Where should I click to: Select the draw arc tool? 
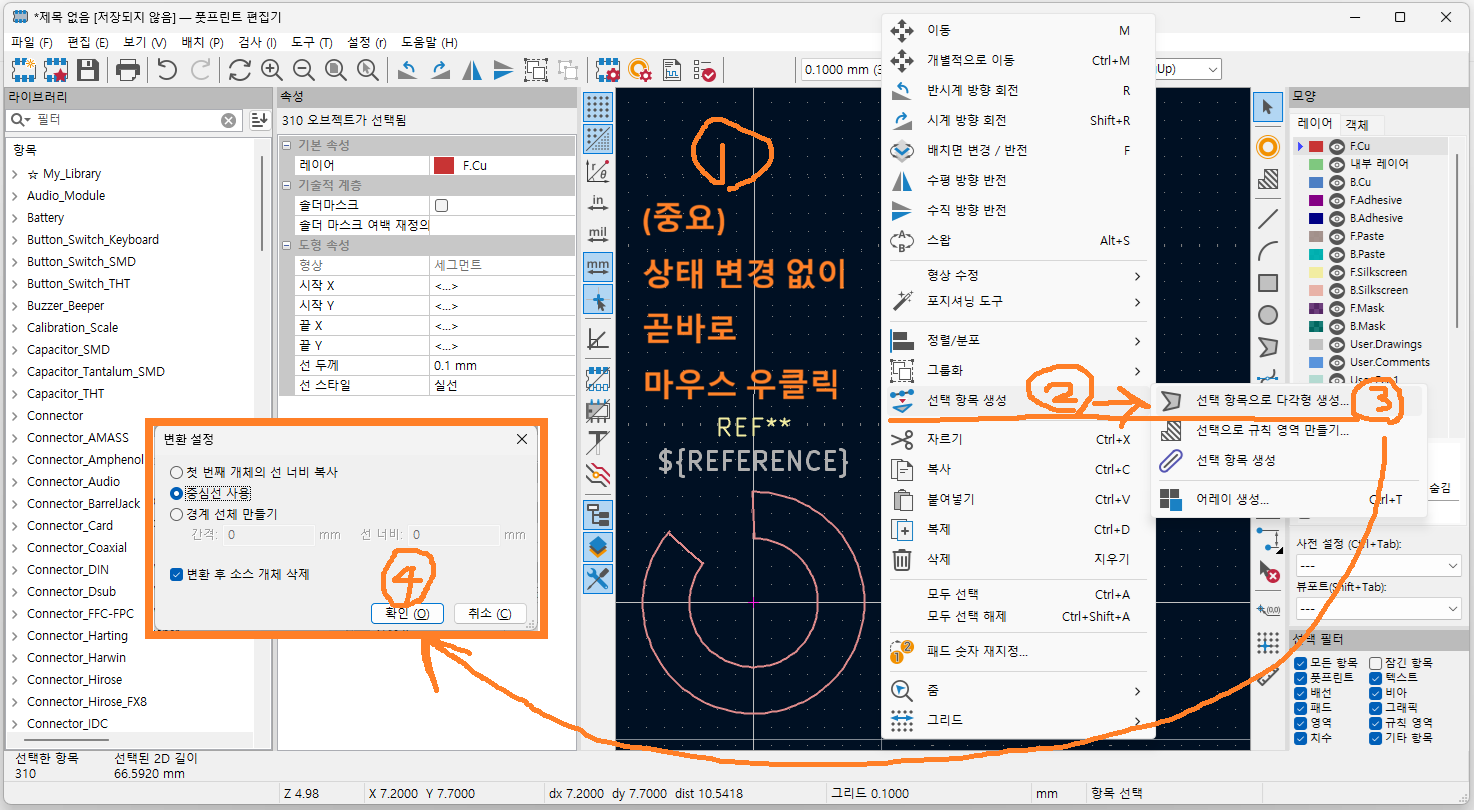tap(1268, 250)
